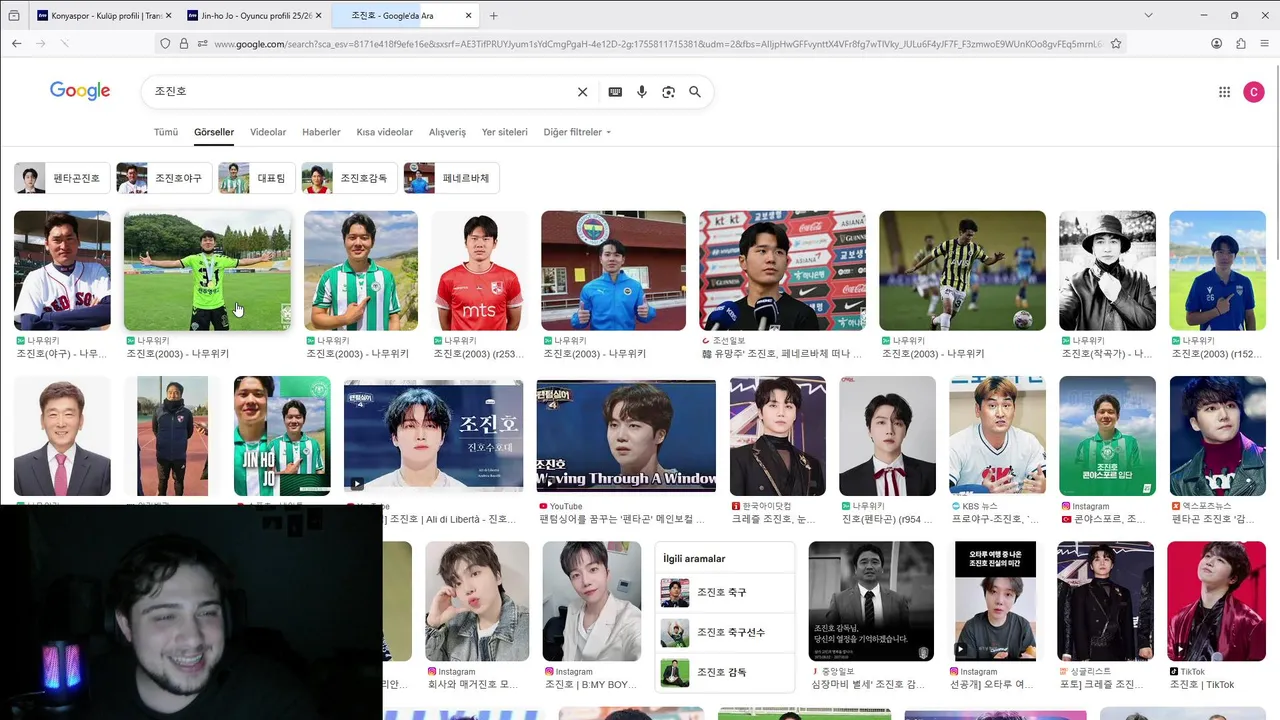Select the Haberler search tab
The height and width of the screenshot is (720, 1280).
pos(321,132)
